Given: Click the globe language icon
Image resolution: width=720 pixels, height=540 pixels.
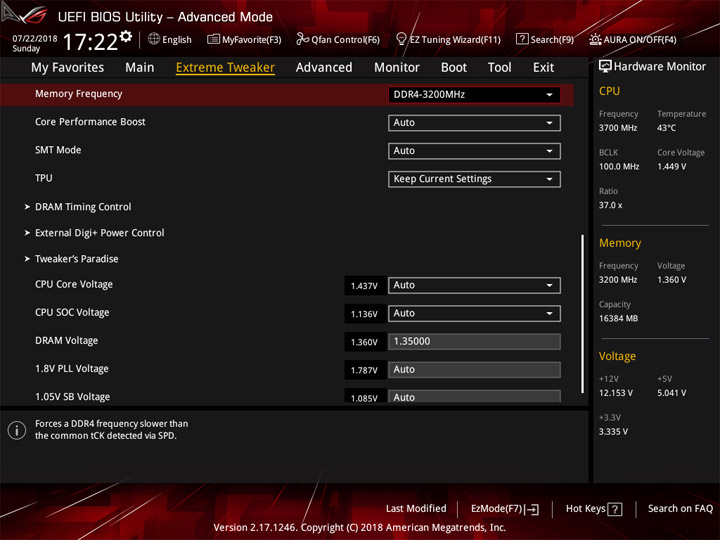Looking at the screenshot, I should pos(154,39).
